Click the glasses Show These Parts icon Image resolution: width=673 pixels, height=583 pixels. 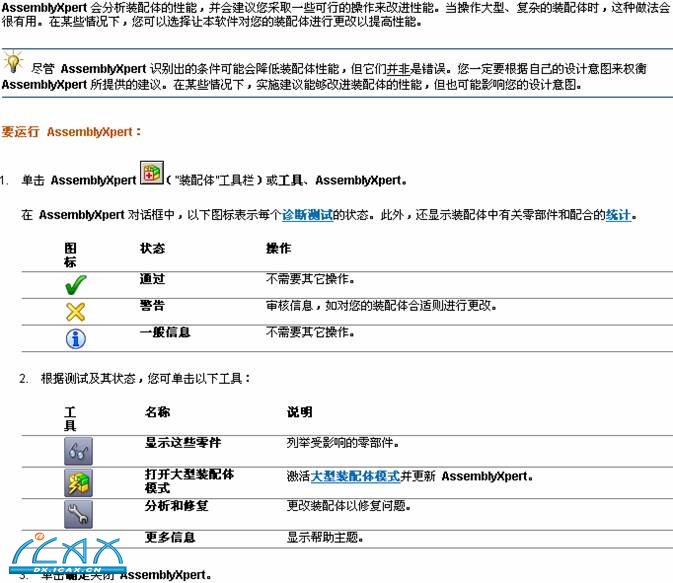pos(78,452)
